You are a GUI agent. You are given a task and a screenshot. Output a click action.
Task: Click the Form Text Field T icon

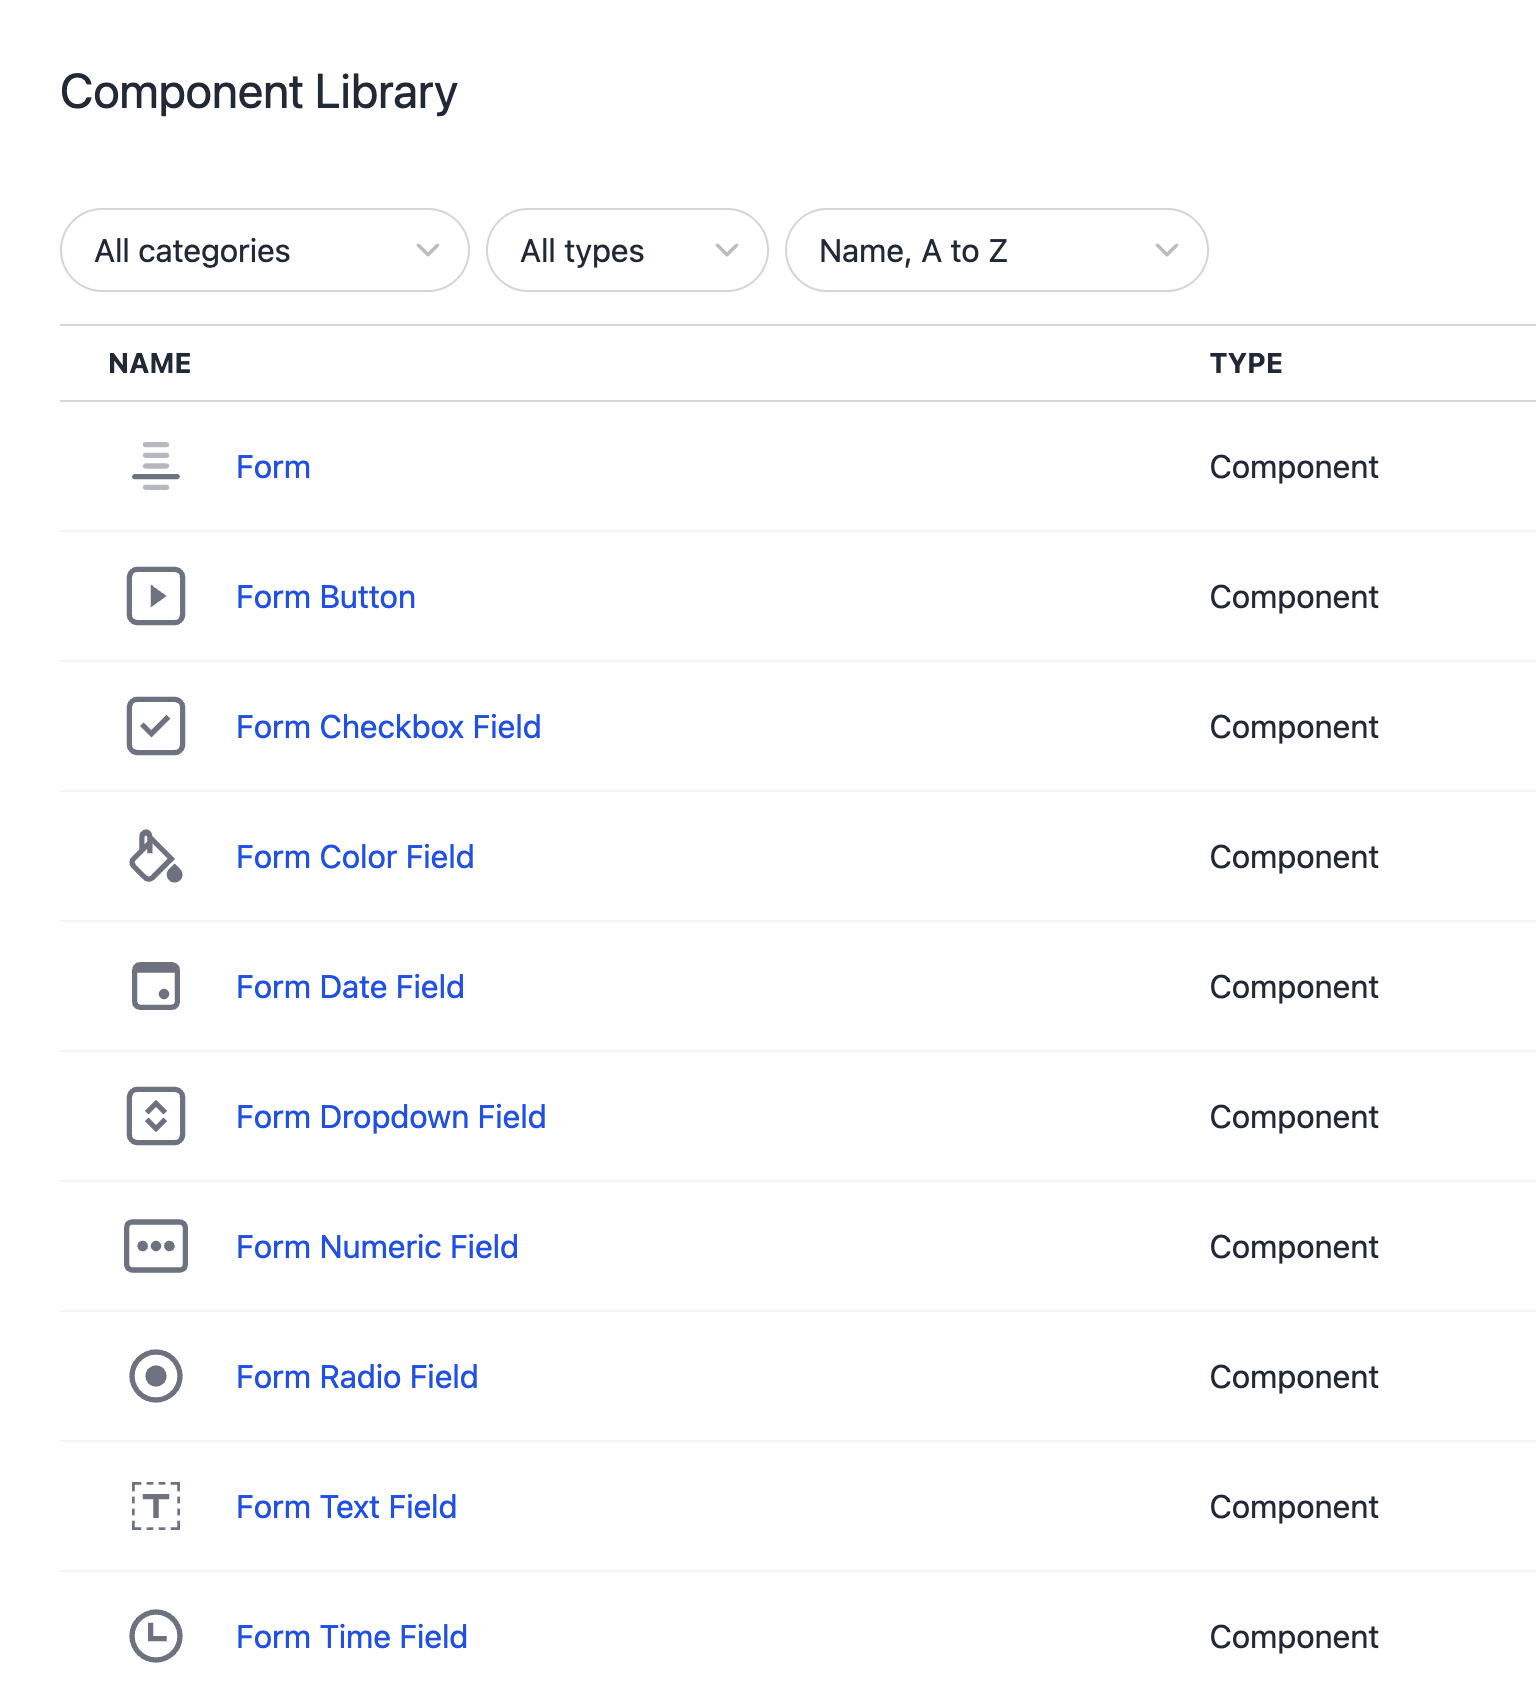pos(156,1506)
